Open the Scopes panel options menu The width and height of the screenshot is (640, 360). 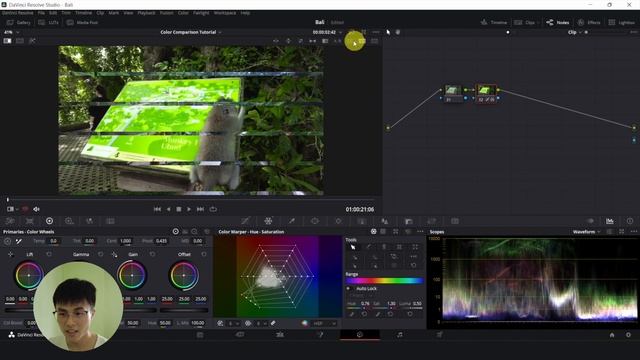tap(633, 231)
